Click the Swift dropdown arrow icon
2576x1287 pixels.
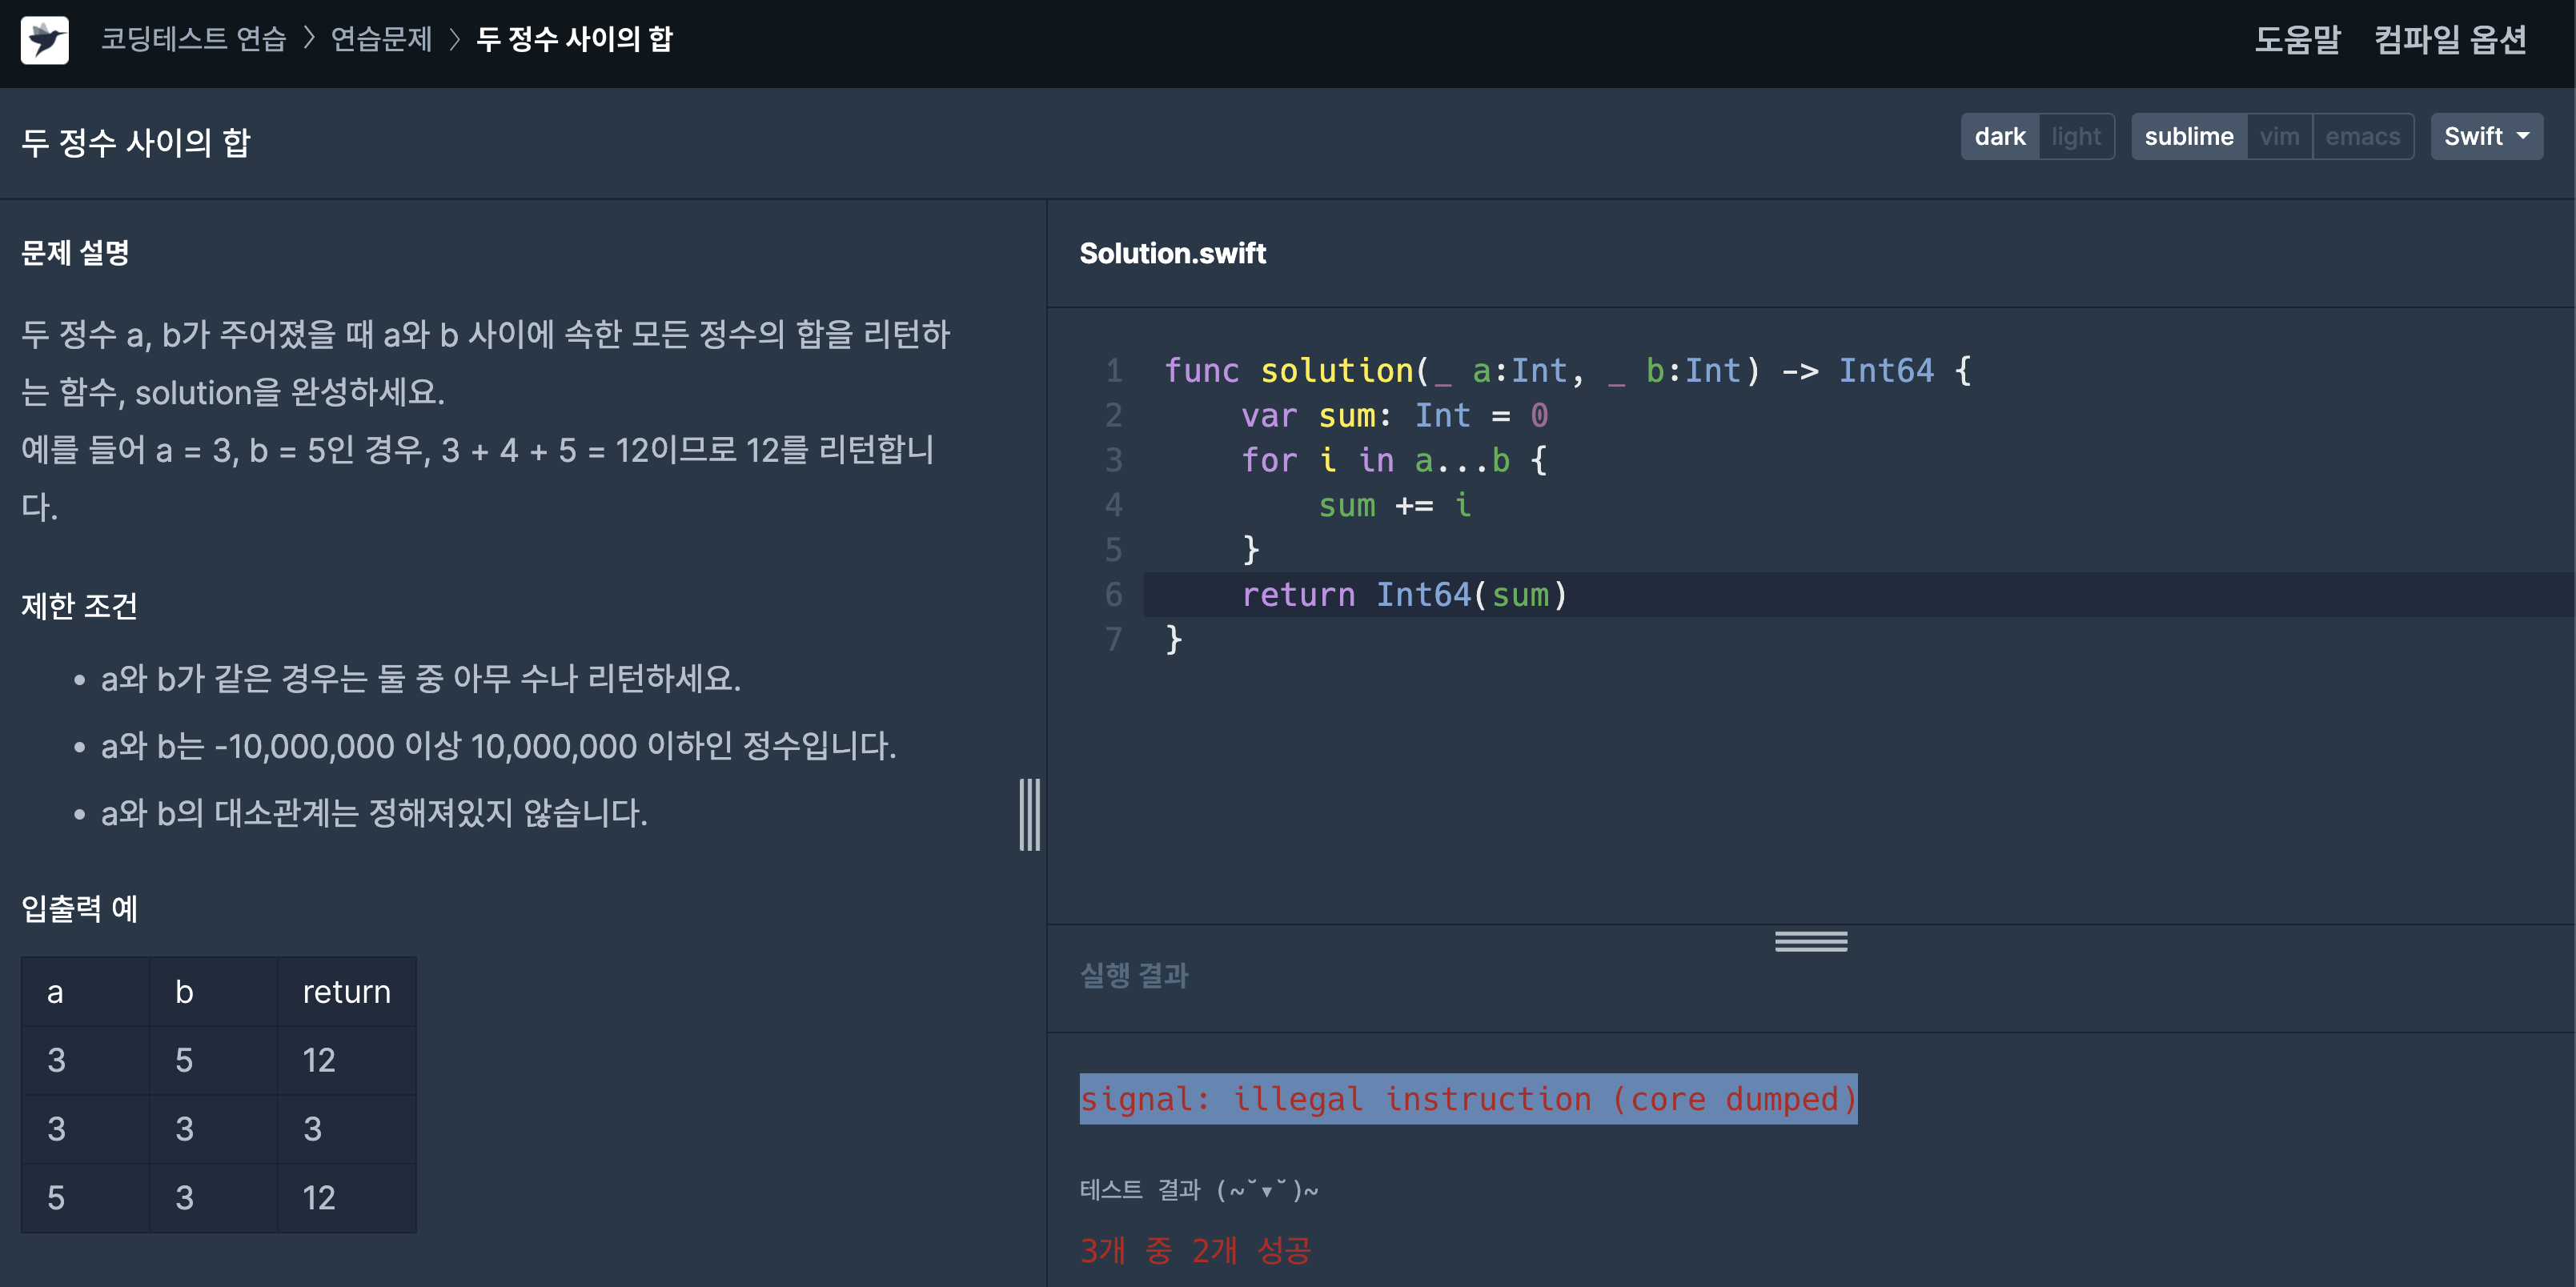tap(2522, 136)
